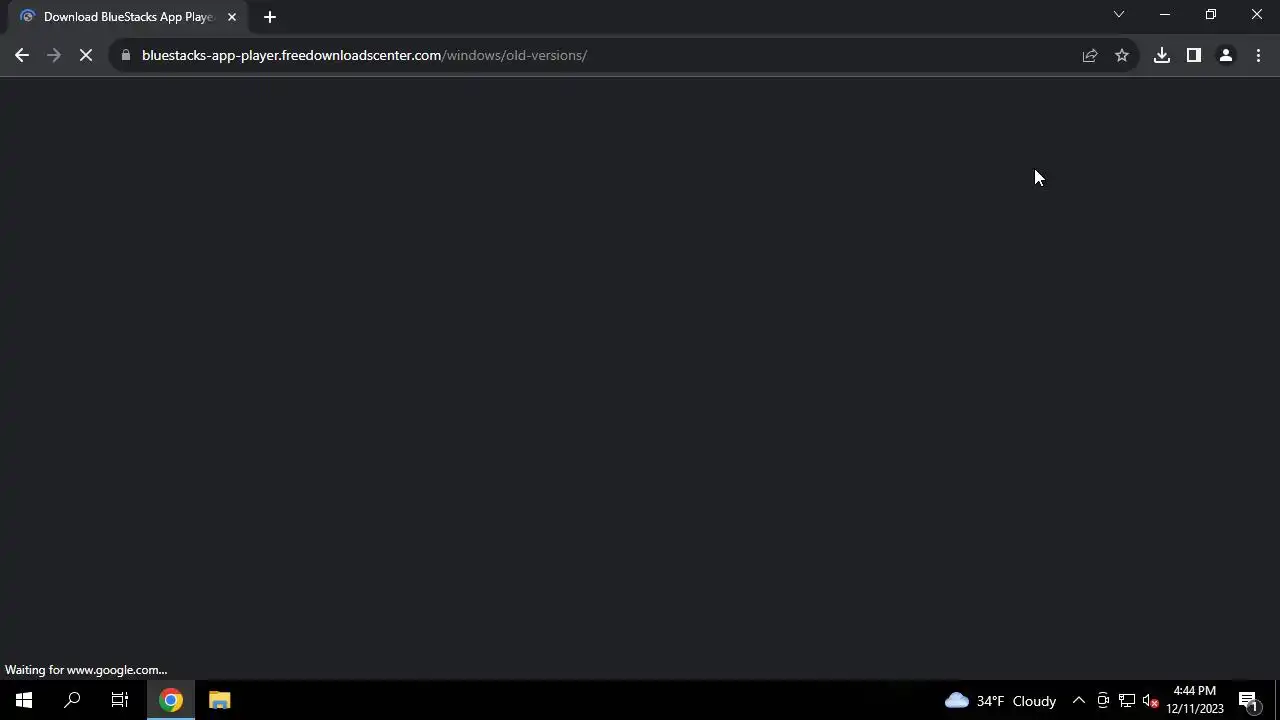Click Chrome icon in the taskbar
This screenshot has height=720, width=1280.
point(171,701)
